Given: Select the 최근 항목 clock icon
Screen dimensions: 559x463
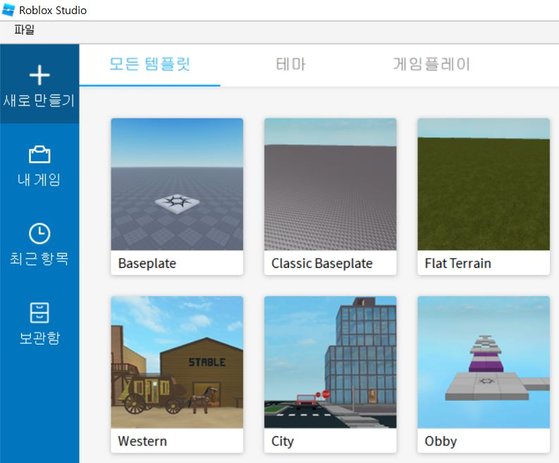Looking at the screenshot, I should point(39,233).
